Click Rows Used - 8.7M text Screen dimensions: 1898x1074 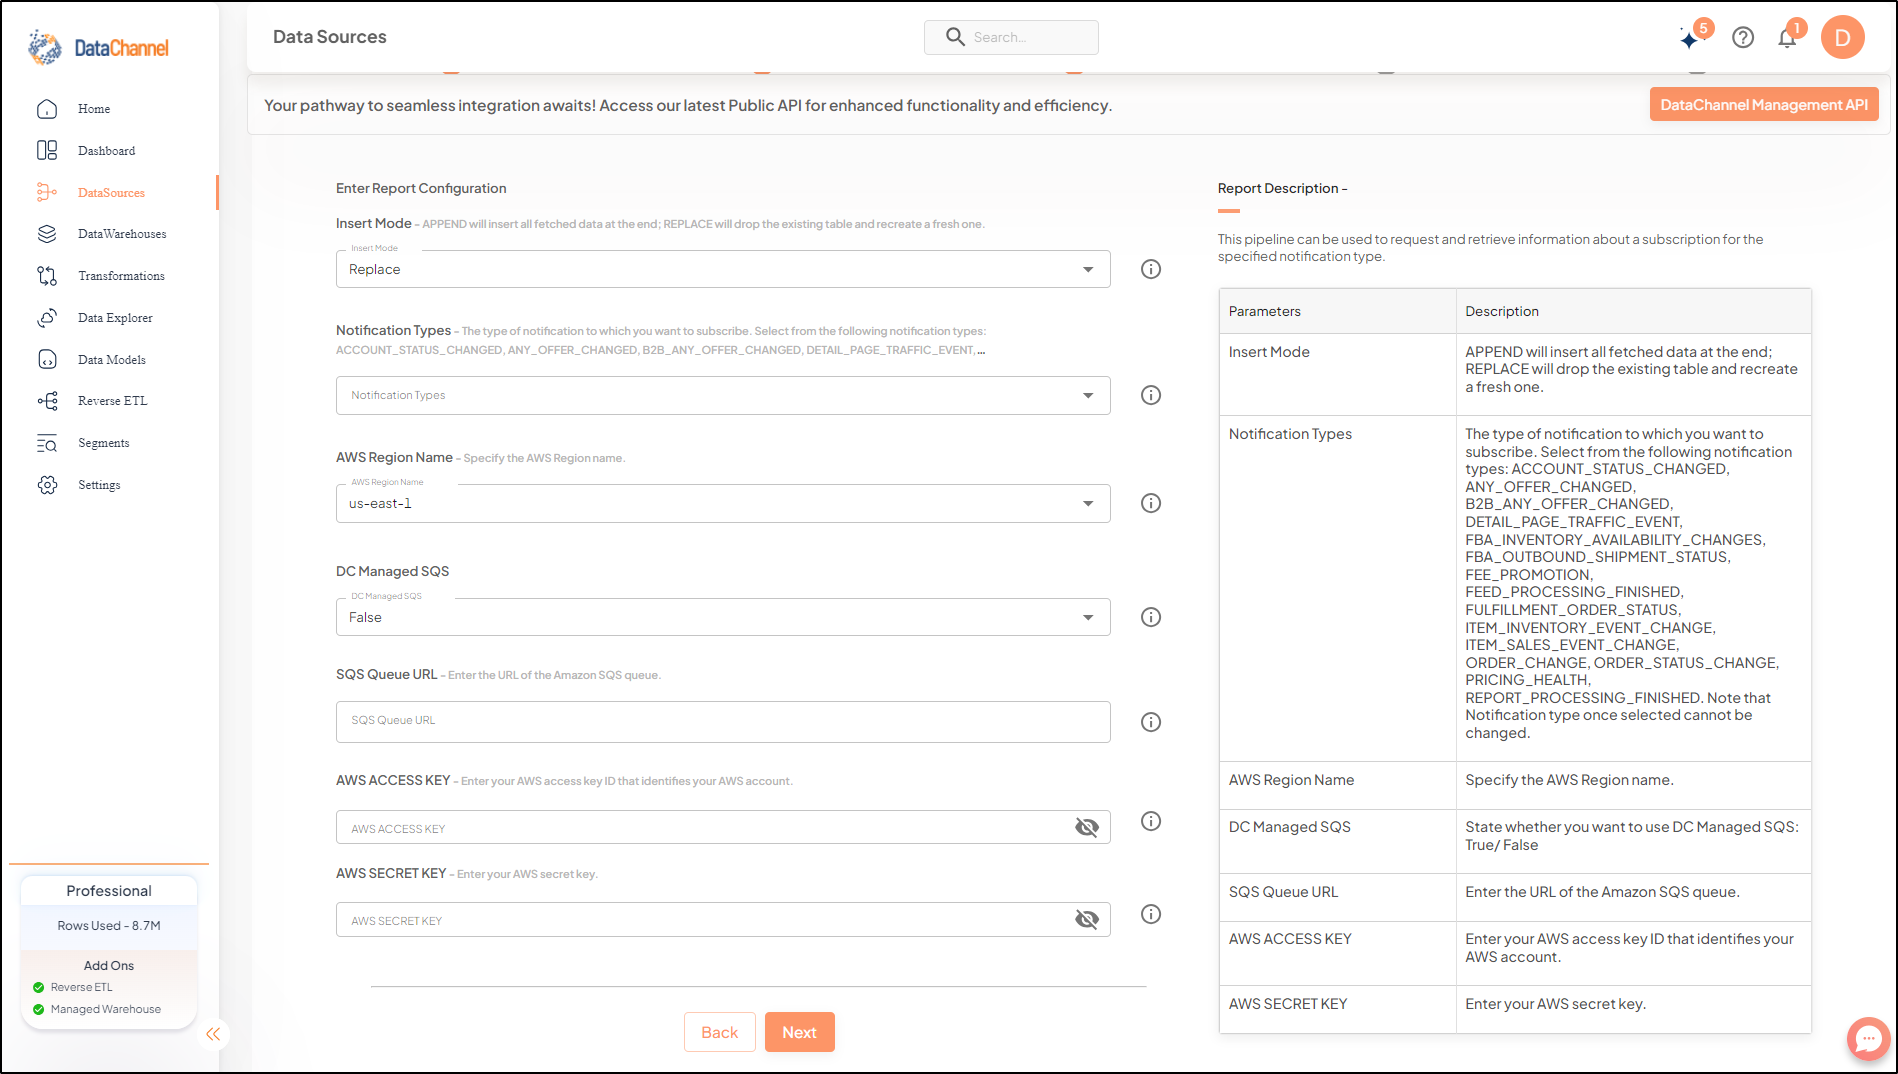click(x=109, y=926)
